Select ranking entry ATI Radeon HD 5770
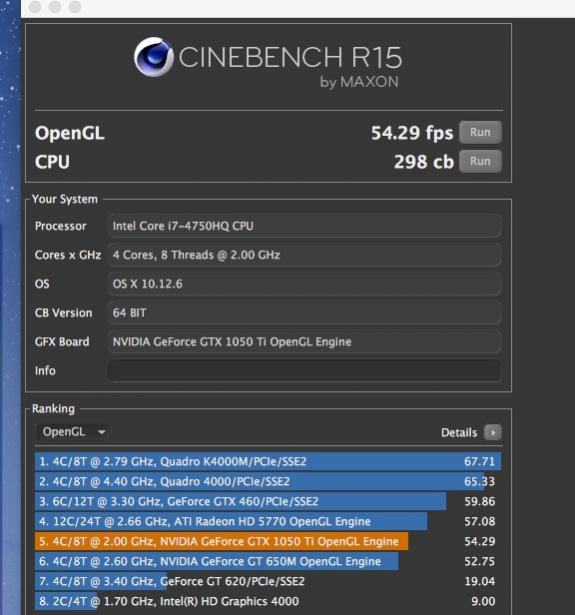575x615 pixels. click(268, 521)
